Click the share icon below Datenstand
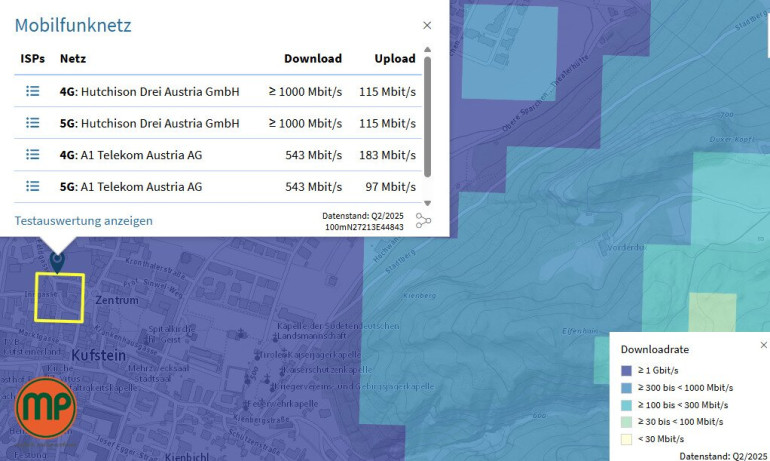The height and width of the screenshot is (461, 770). tap(424, 221)
